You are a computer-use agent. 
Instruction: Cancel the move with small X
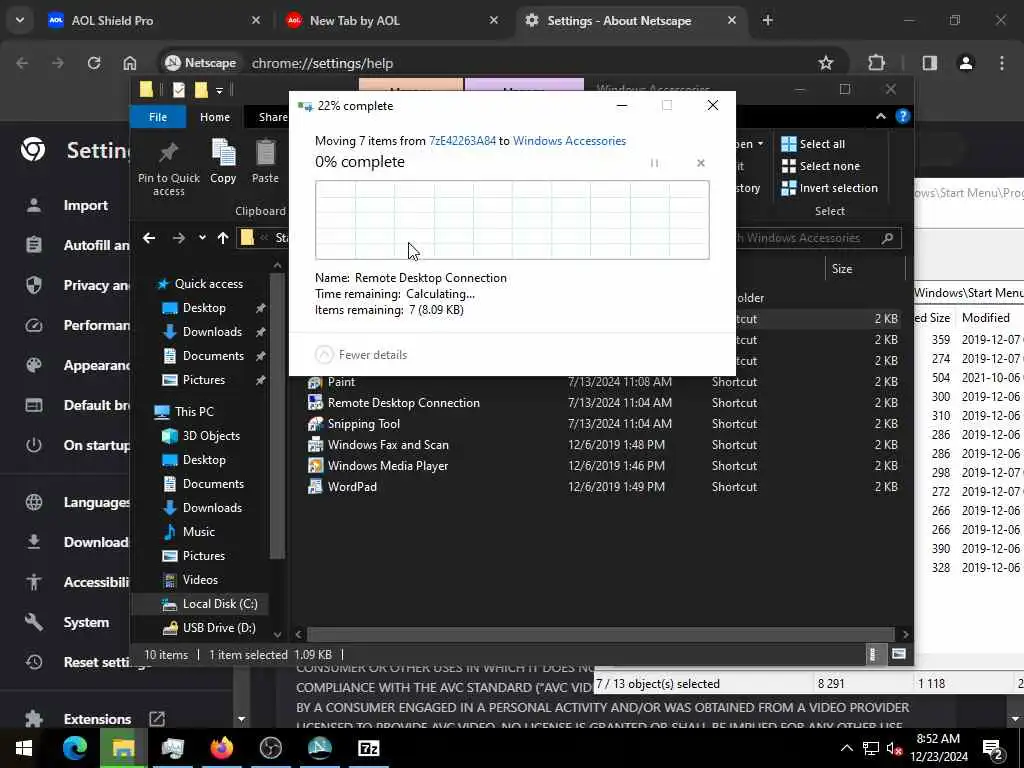click(701, 163)
